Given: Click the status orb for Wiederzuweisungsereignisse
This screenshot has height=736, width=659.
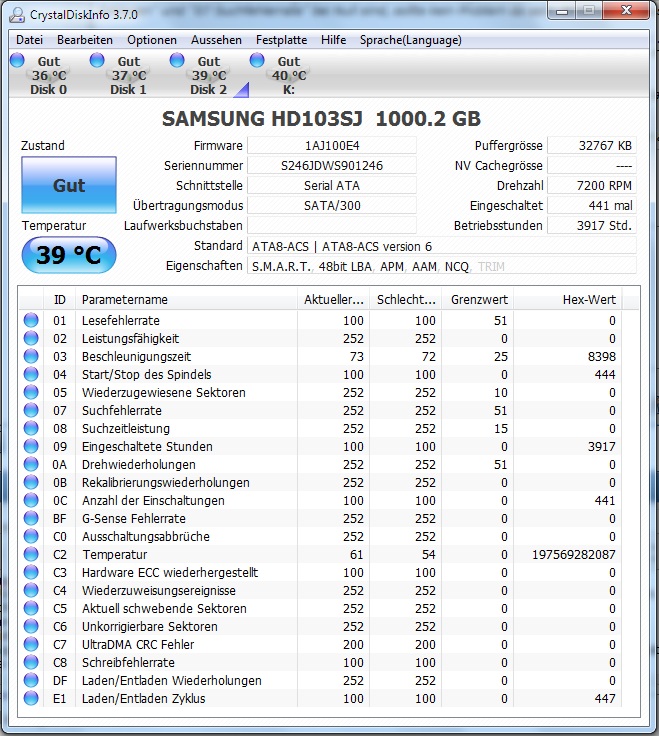Looking at the screenshot, I should tap(31, 590).
